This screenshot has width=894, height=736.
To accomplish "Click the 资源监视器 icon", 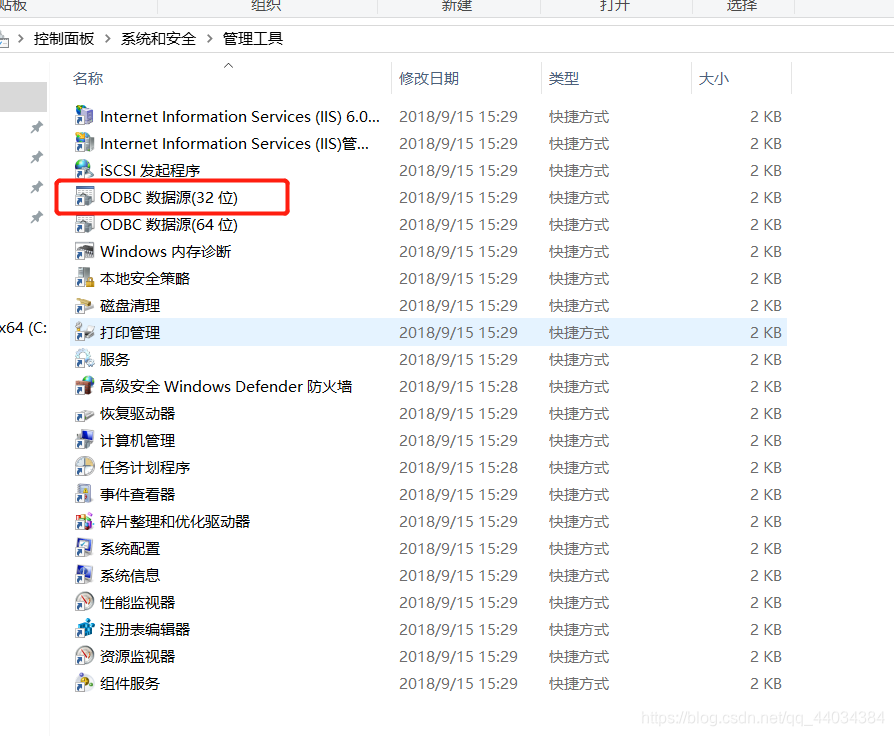I will point(84,656).
